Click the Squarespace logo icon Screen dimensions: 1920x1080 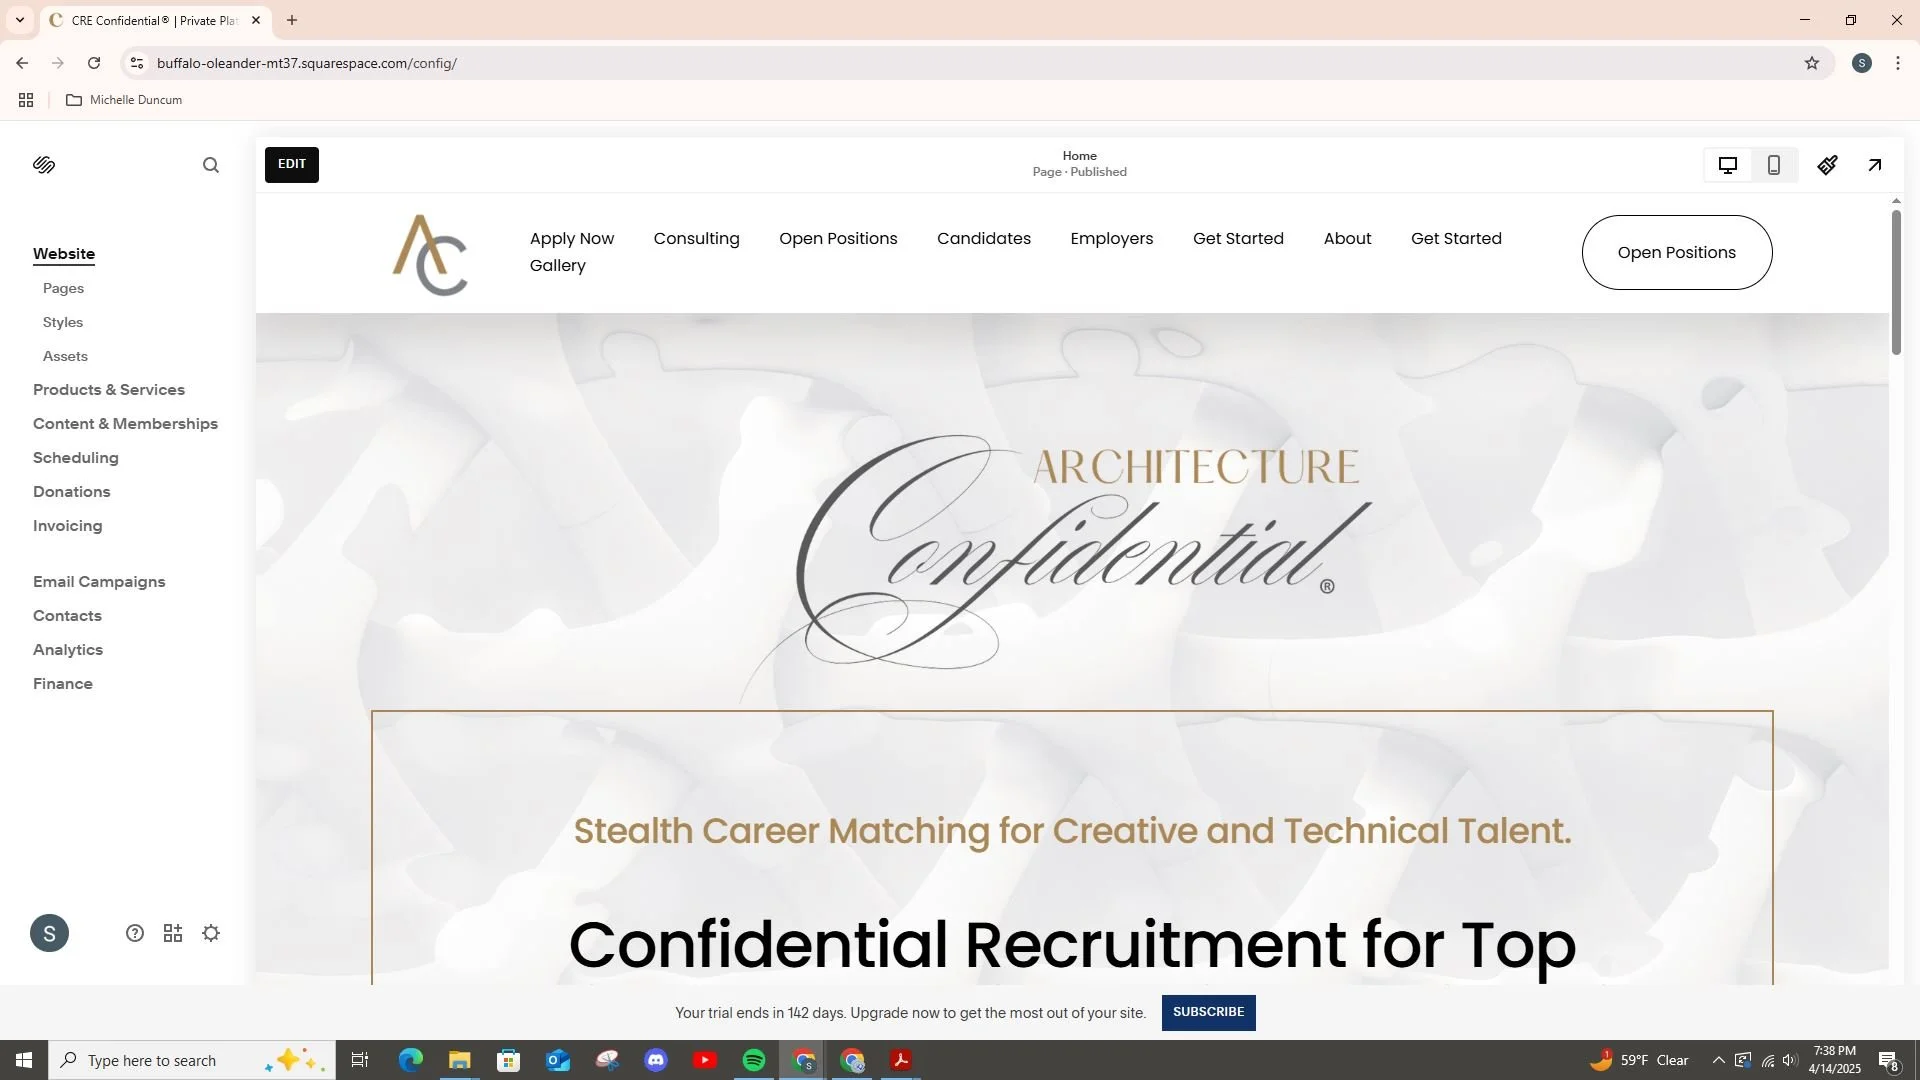click(x=44, y=165)
